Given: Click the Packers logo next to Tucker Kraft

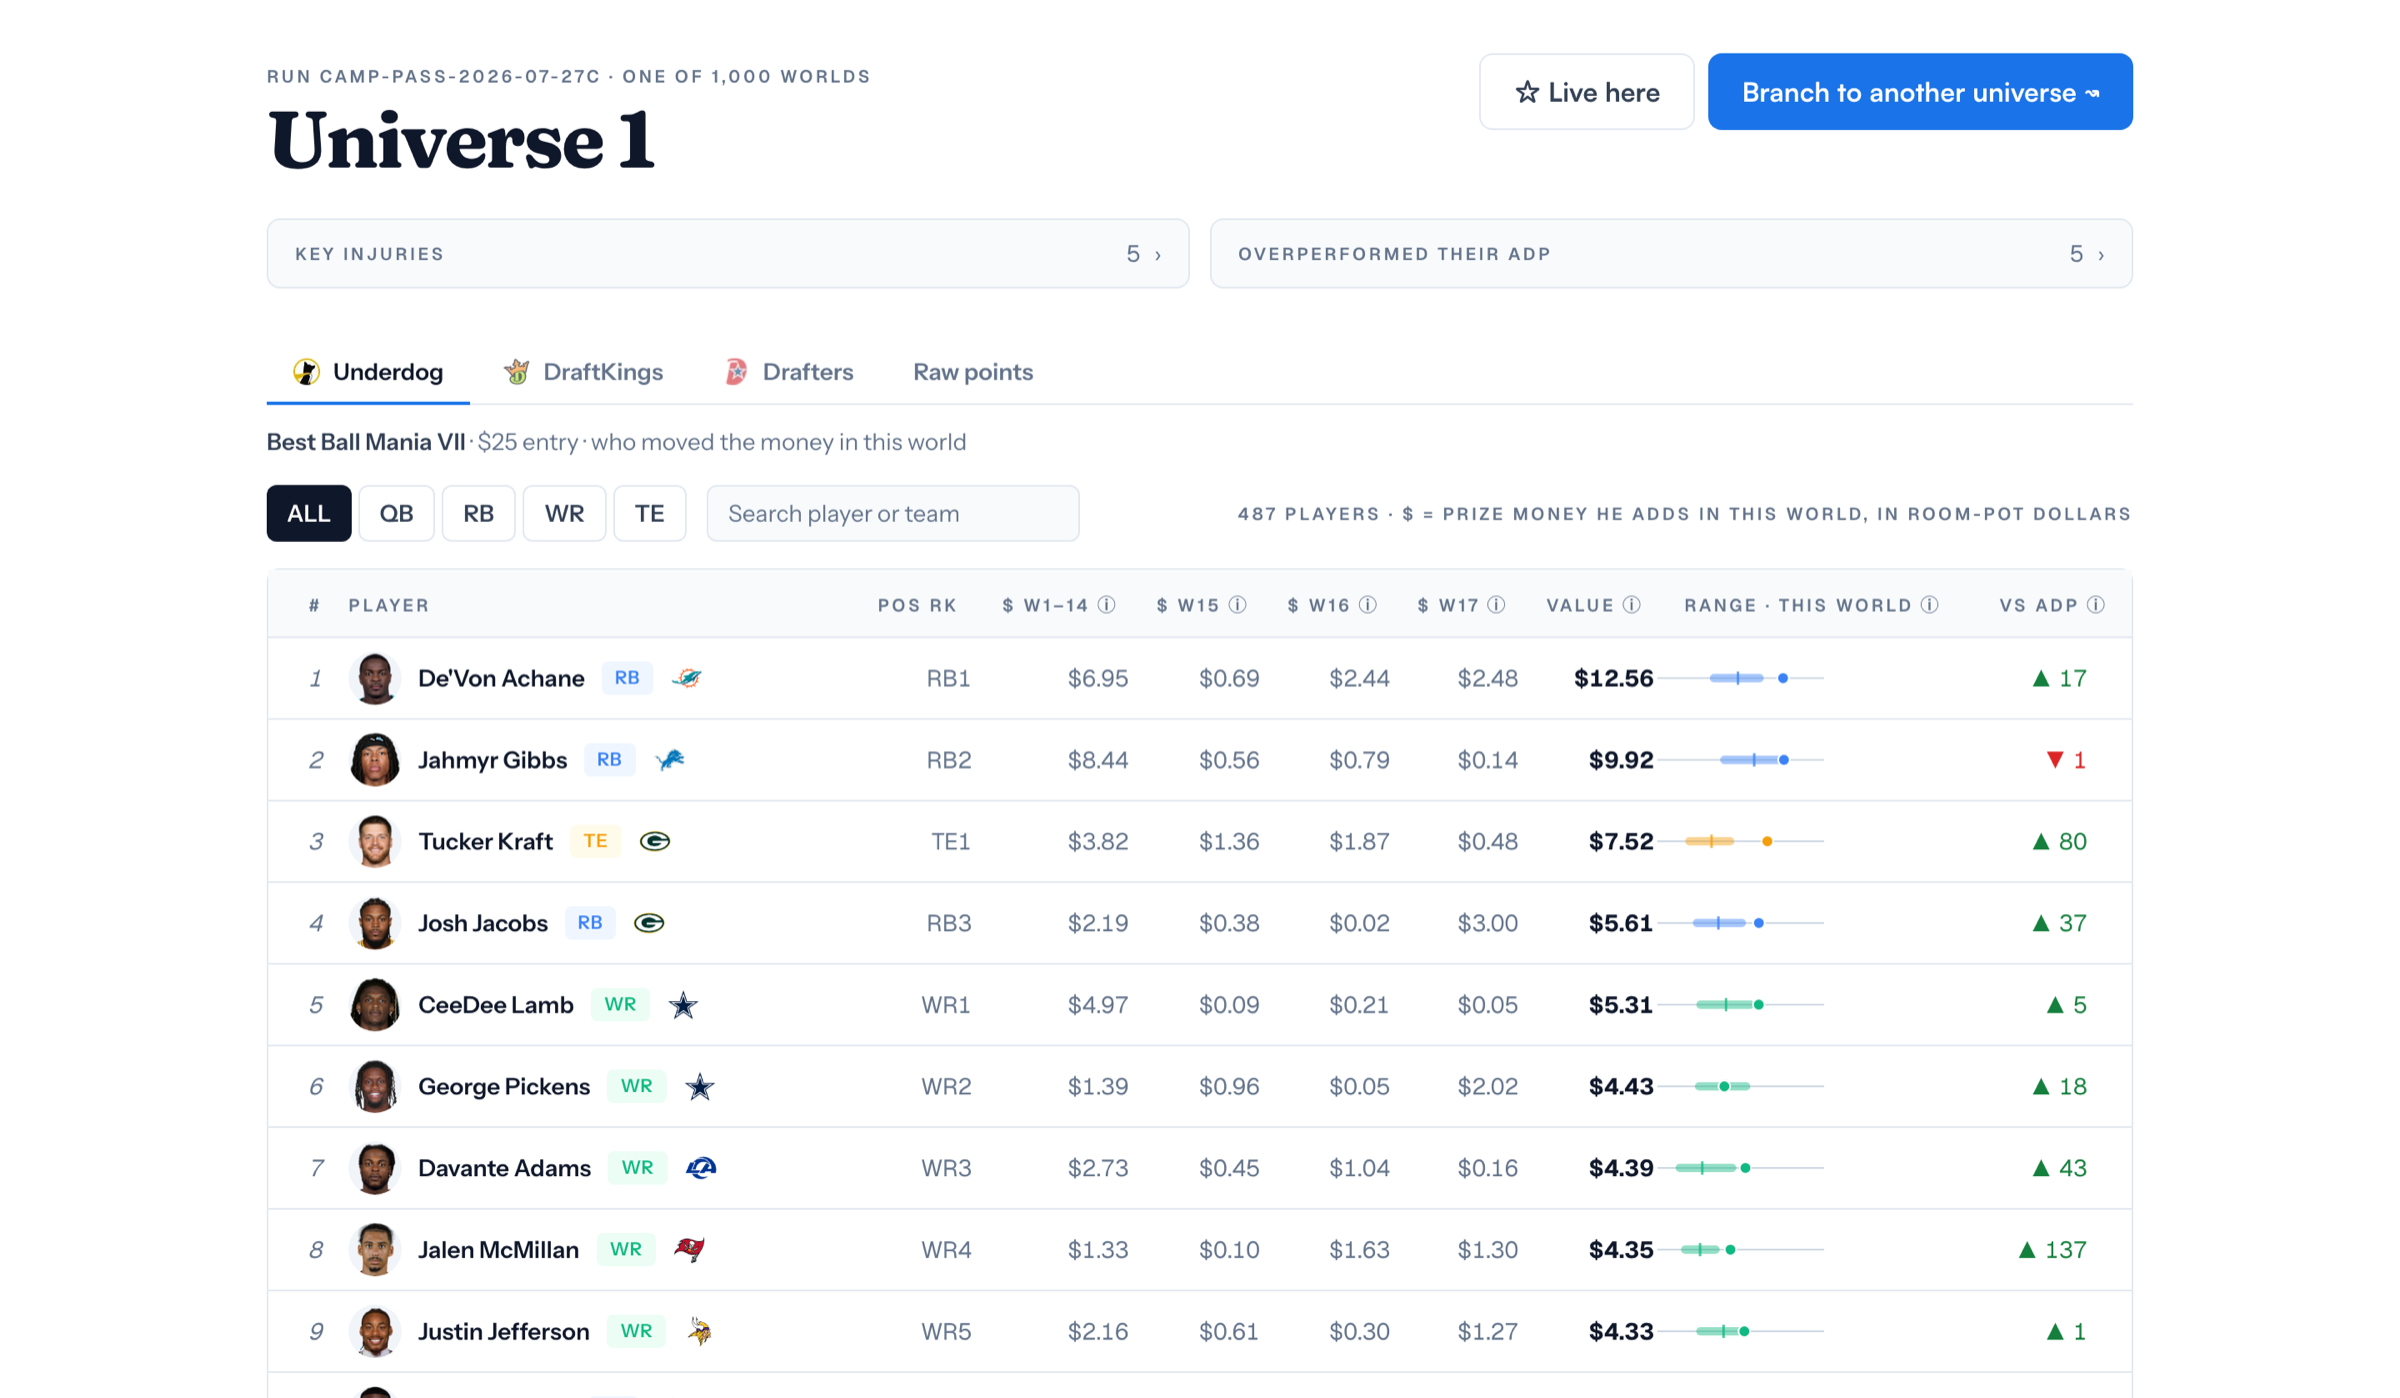Looking at the screenshot, I should [x=655, y=842].
